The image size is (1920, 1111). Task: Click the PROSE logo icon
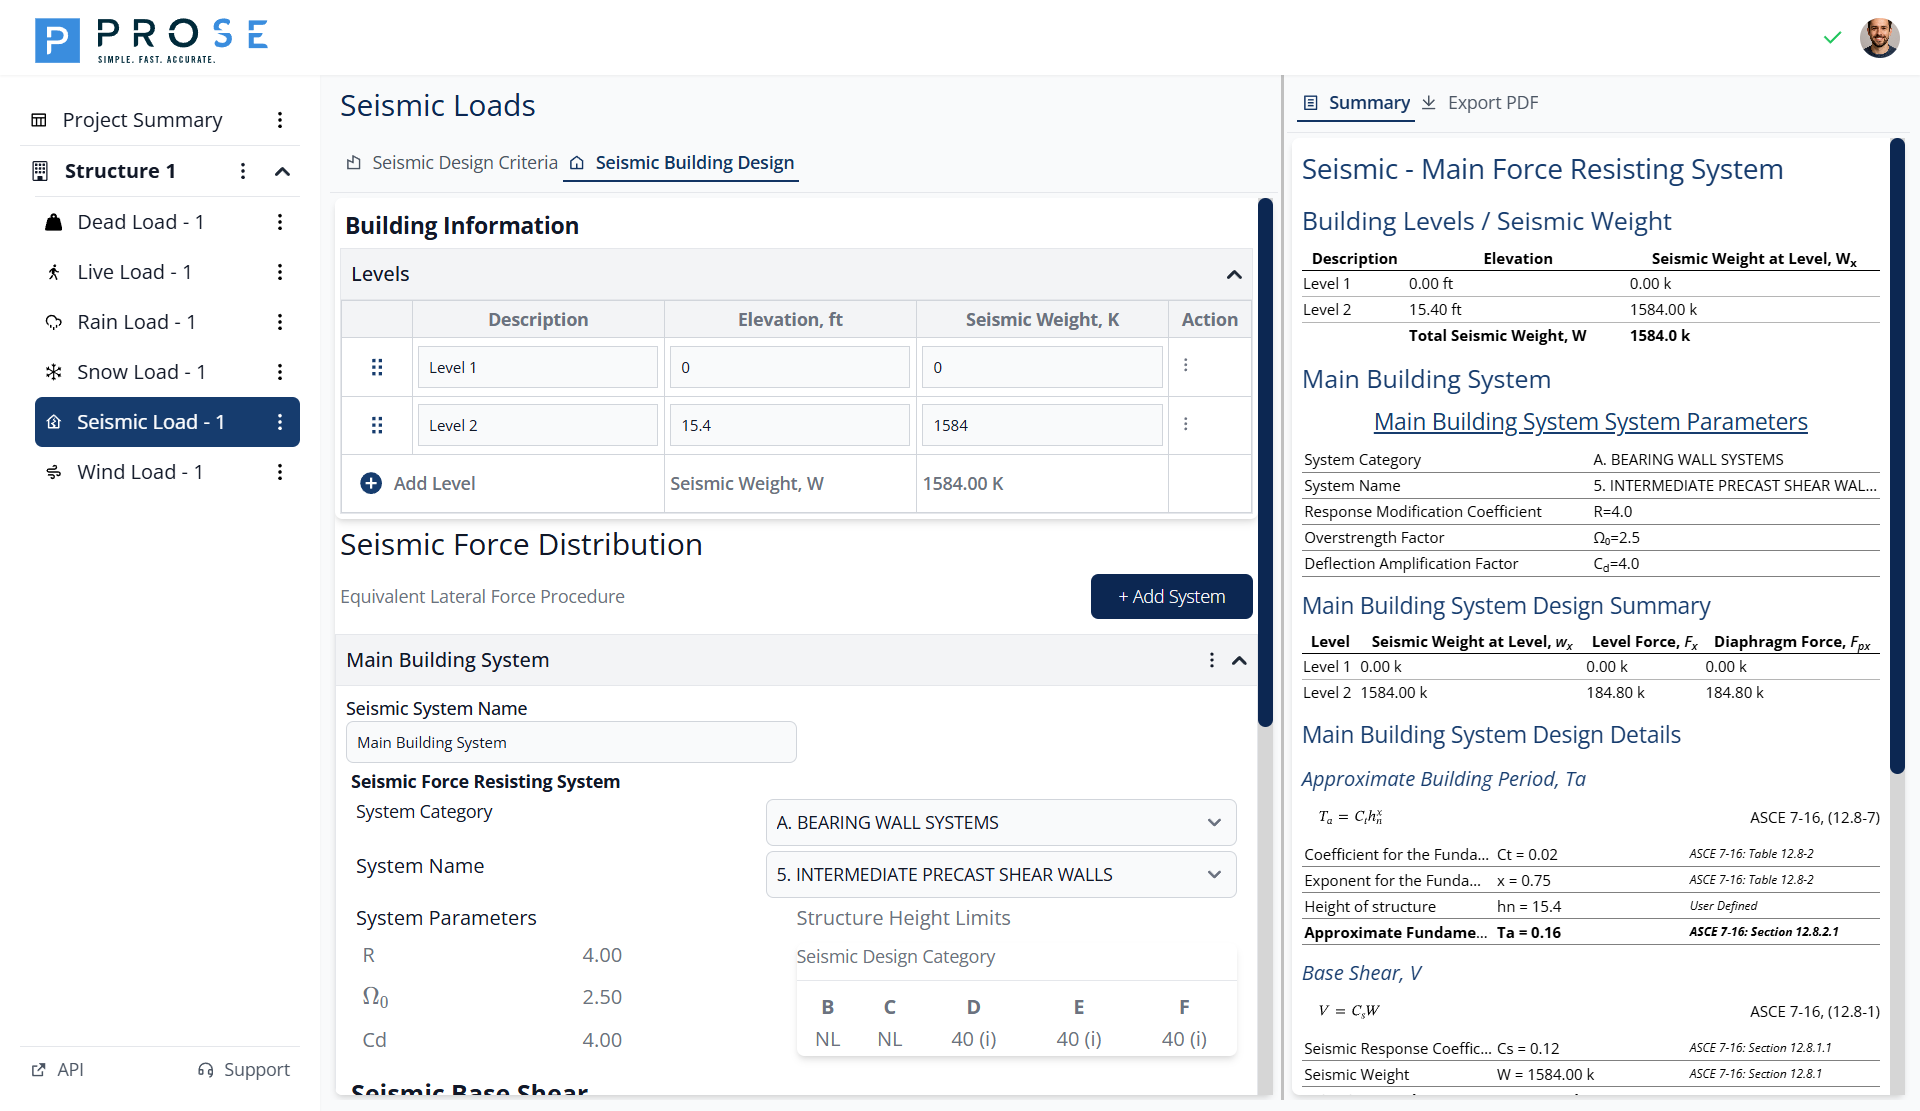pyautogui.click(x=57, y=40)
